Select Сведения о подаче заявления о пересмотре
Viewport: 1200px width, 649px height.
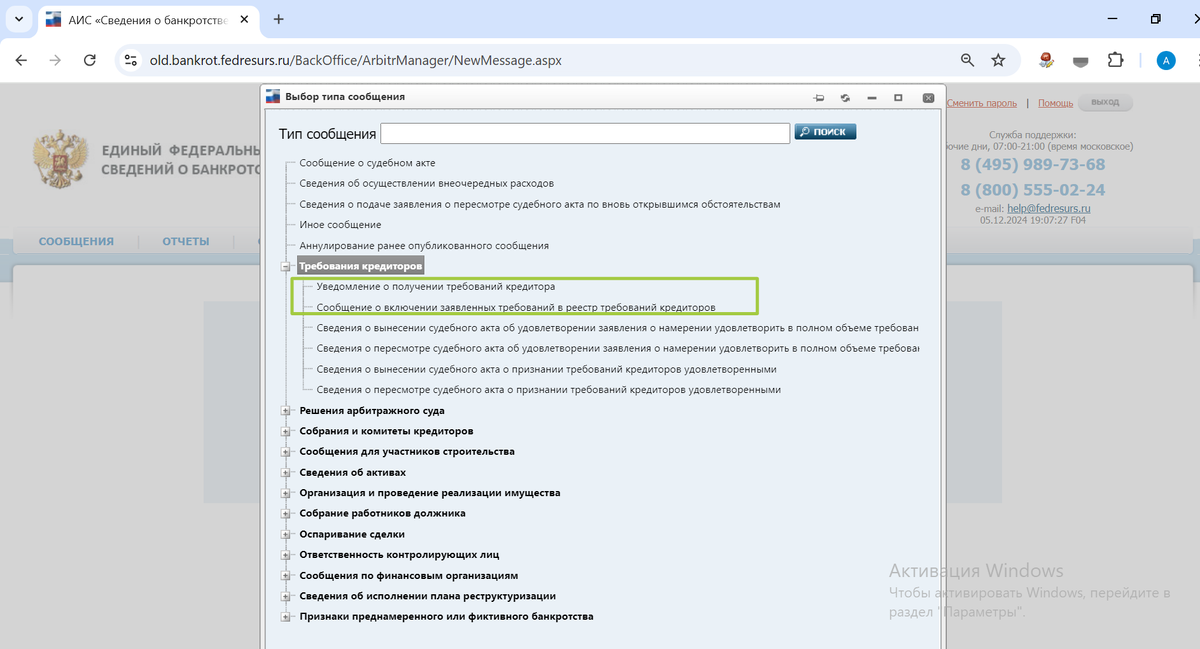[539, 204]
